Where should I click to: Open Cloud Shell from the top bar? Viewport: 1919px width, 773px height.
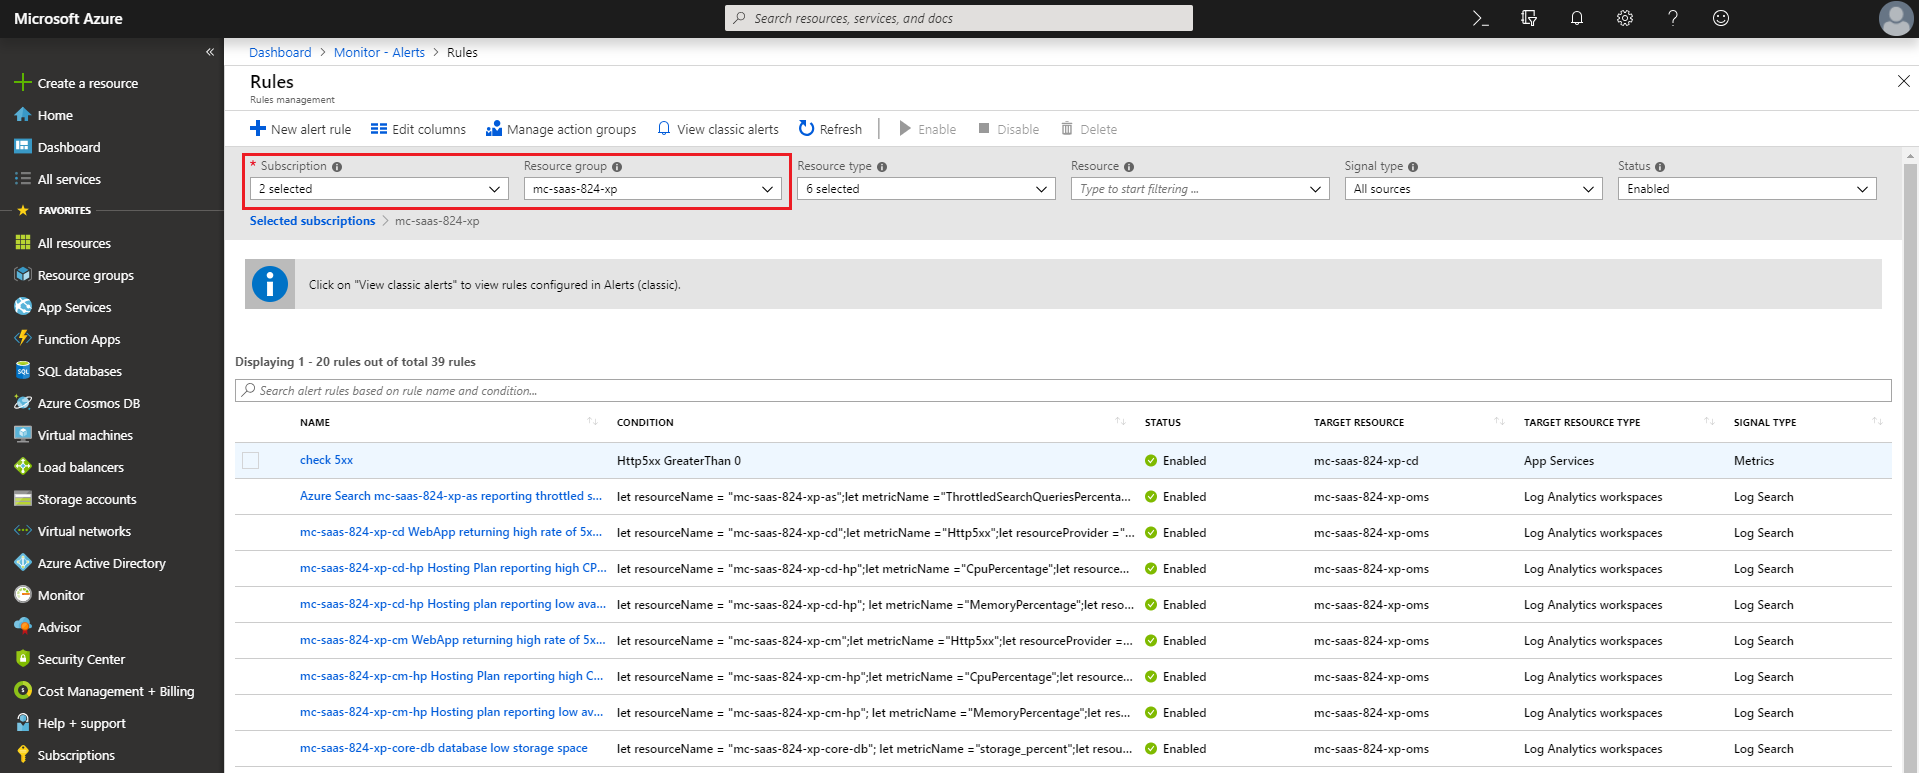[x=1480, y=18]
